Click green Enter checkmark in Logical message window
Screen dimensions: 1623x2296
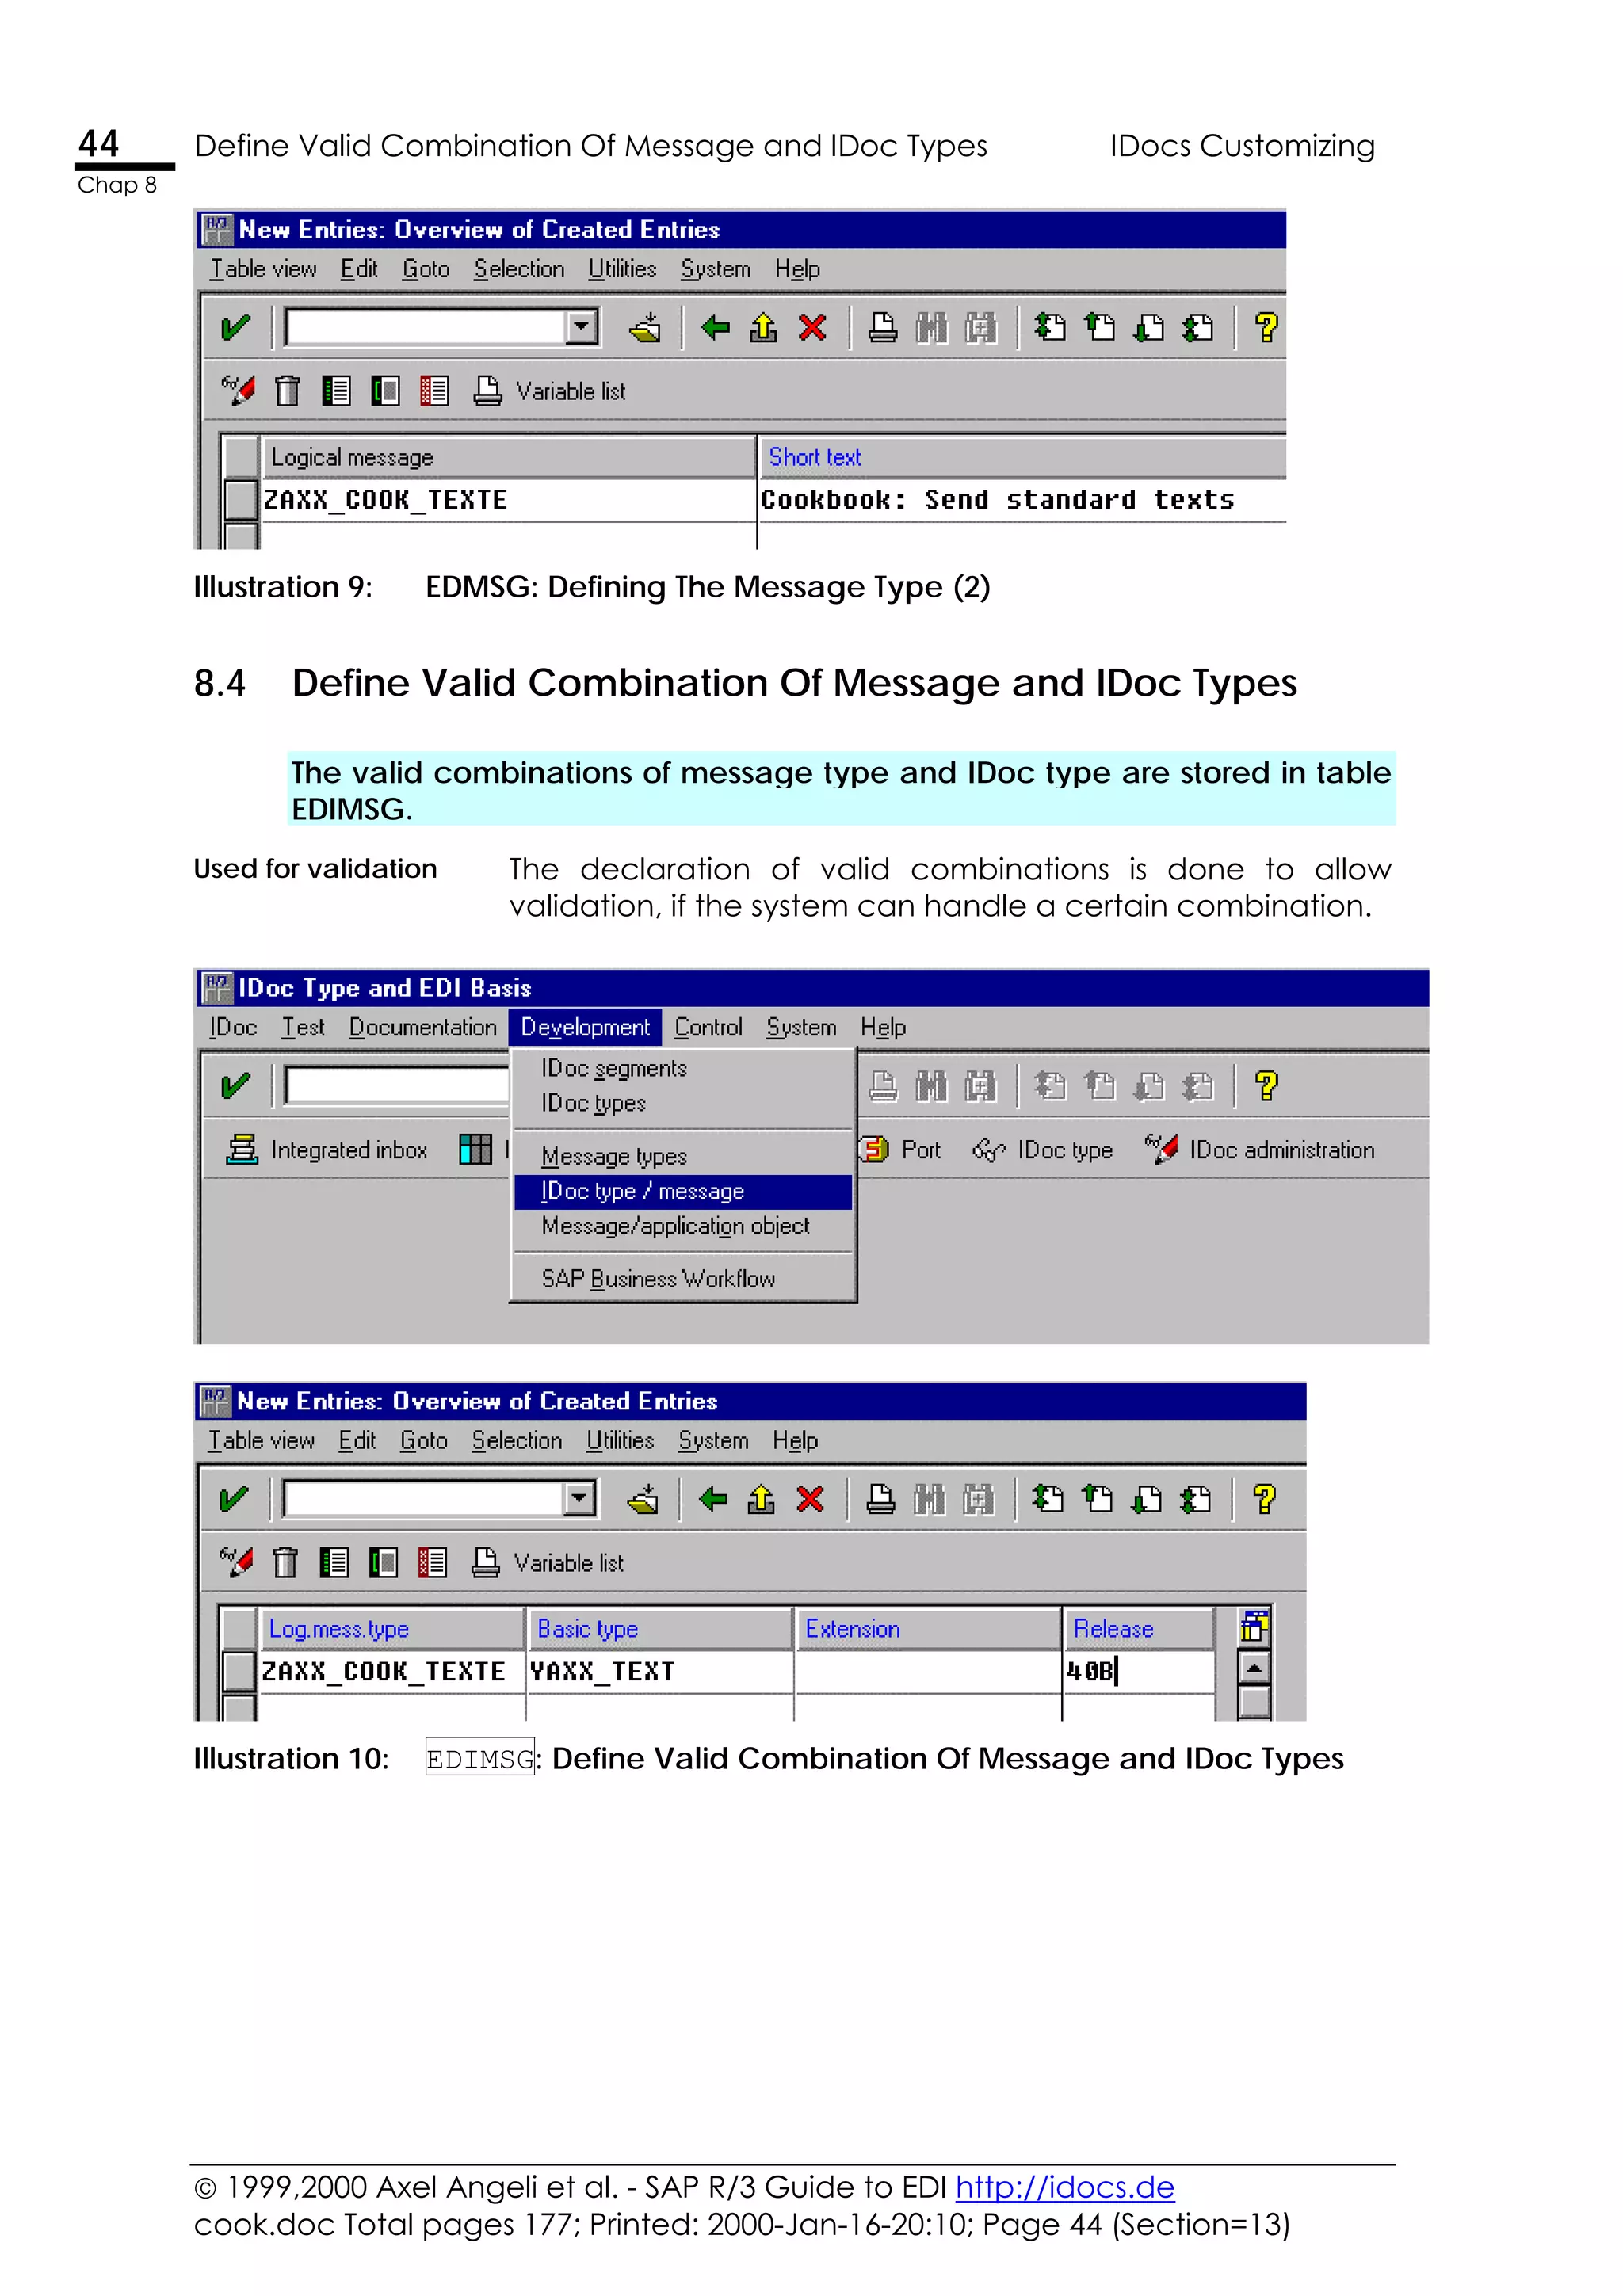[x=235, y=328]
